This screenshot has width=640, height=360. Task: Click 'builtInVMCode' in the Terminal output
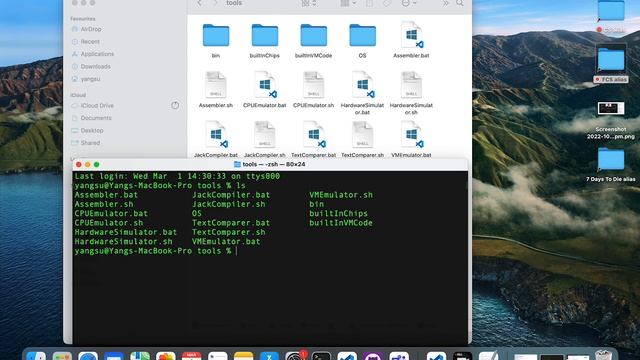click(341, 223)
